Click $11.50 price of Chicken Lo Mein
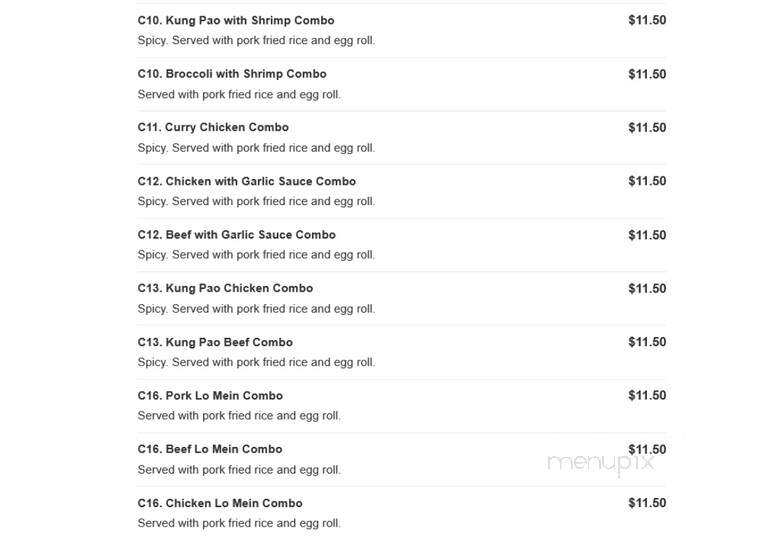This screenshot has height=545, width=780. click(647, 503)
